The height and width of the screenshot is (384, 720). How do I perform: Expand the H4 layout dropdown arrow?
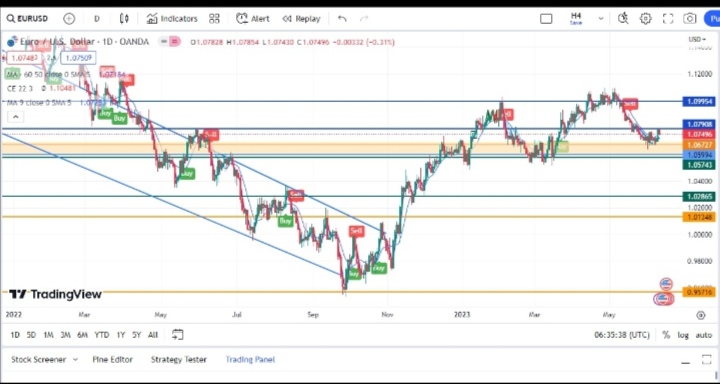click(601, 19)
